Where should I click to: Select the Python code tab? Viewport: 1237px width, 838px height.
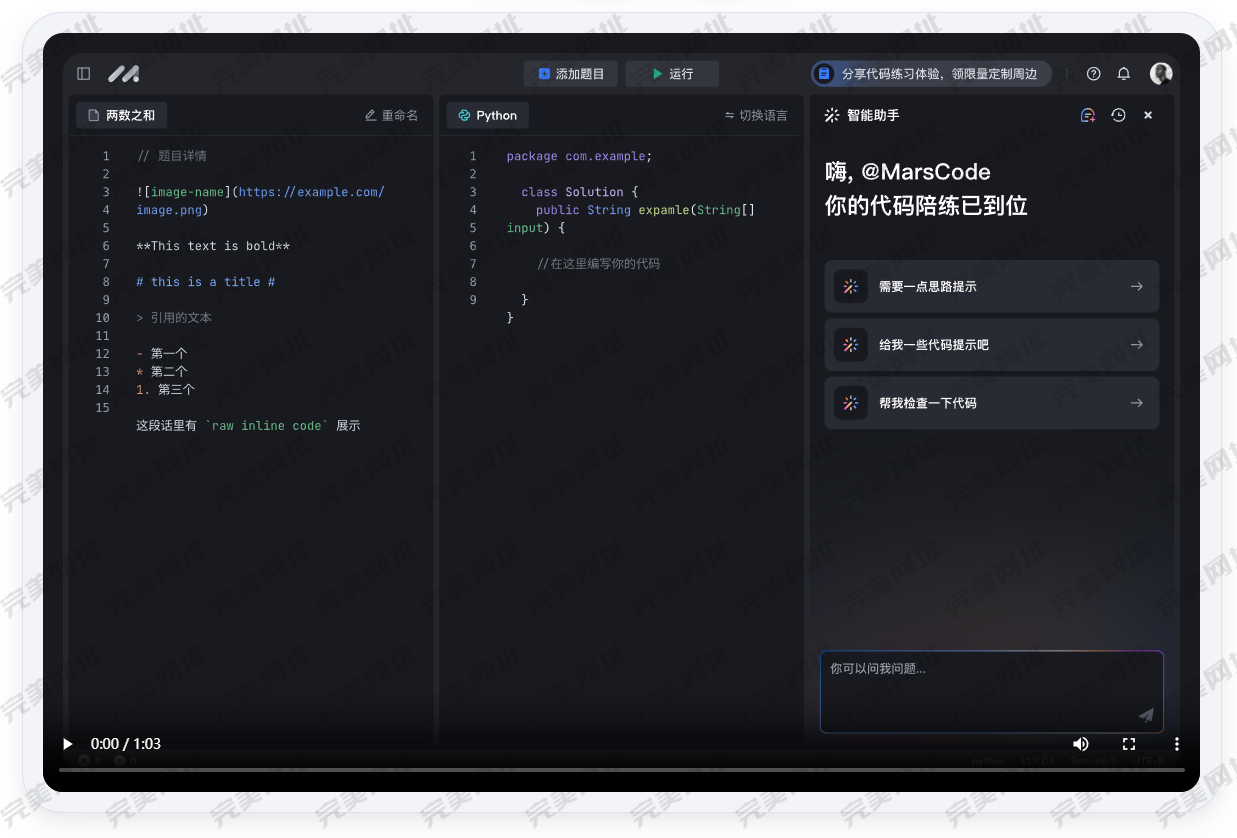(x=487, y=115)
